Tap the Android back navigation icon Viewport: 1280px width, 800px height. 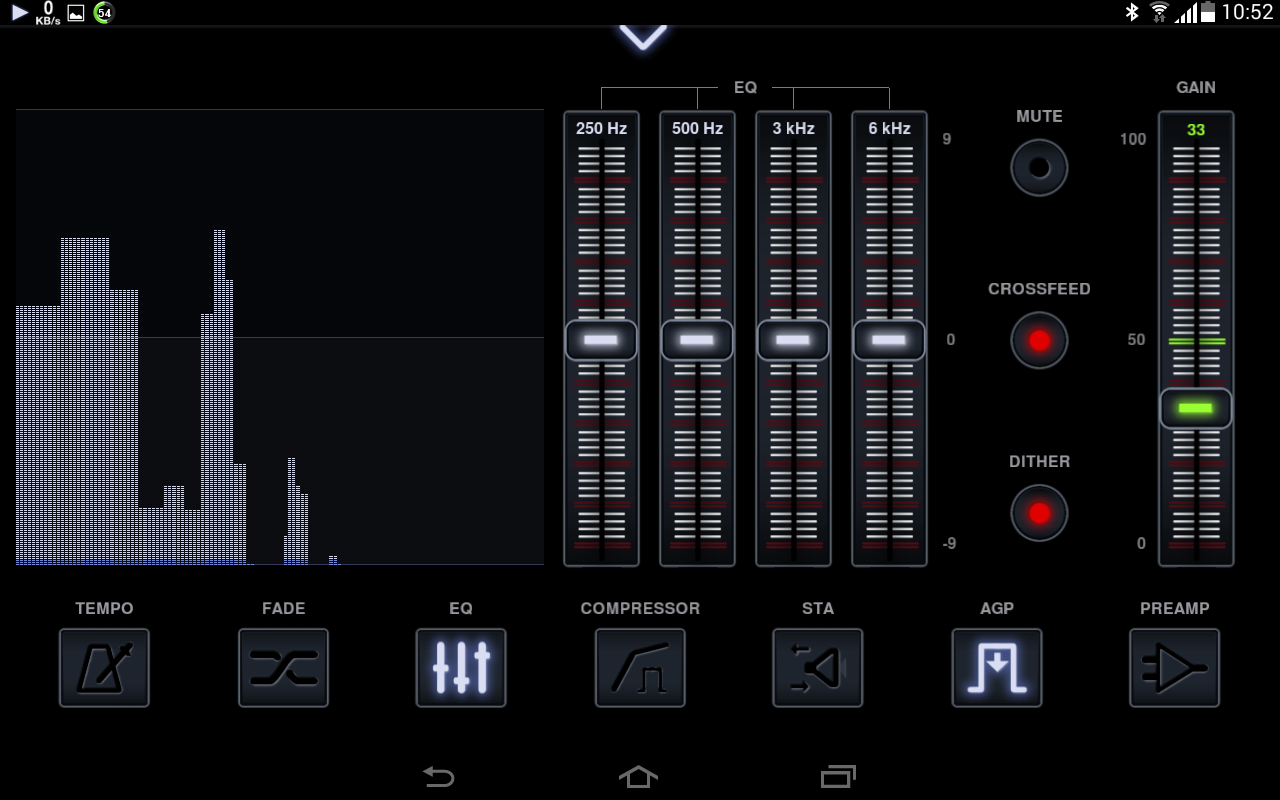click(438, 776)
